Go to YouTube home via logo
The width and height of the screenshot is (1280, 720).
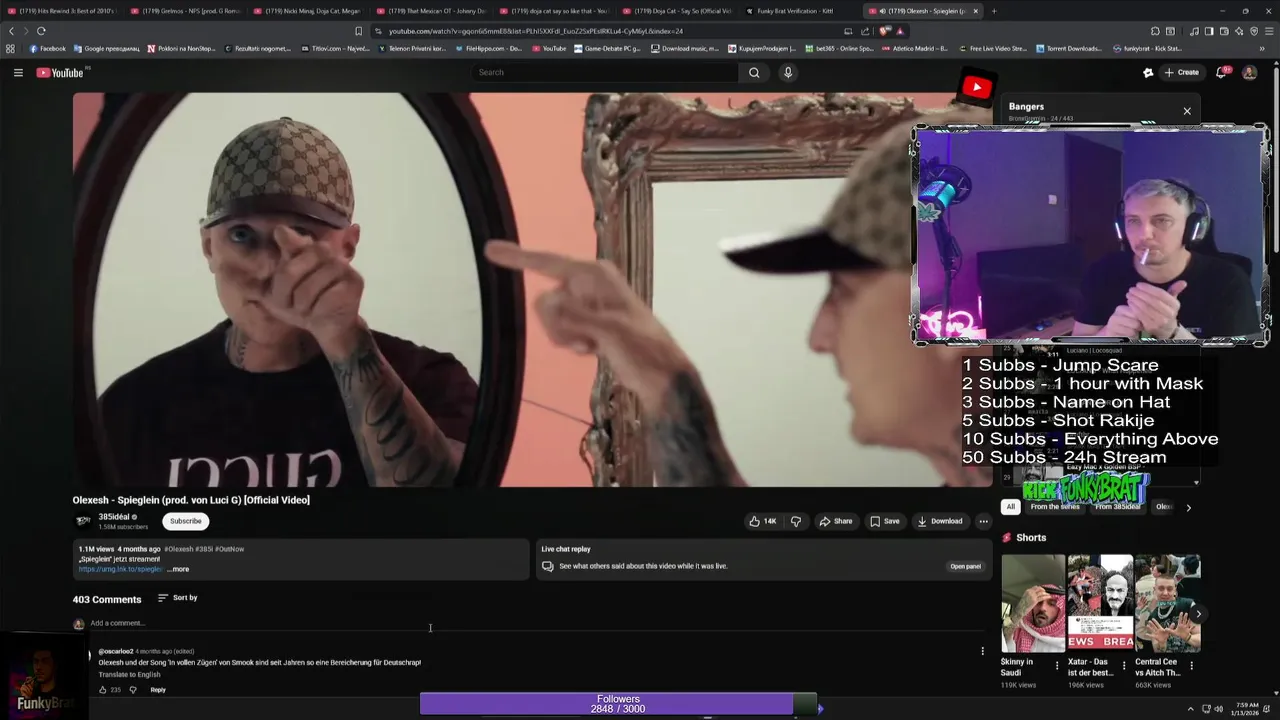pyautogui.click(x=60, y=72)
